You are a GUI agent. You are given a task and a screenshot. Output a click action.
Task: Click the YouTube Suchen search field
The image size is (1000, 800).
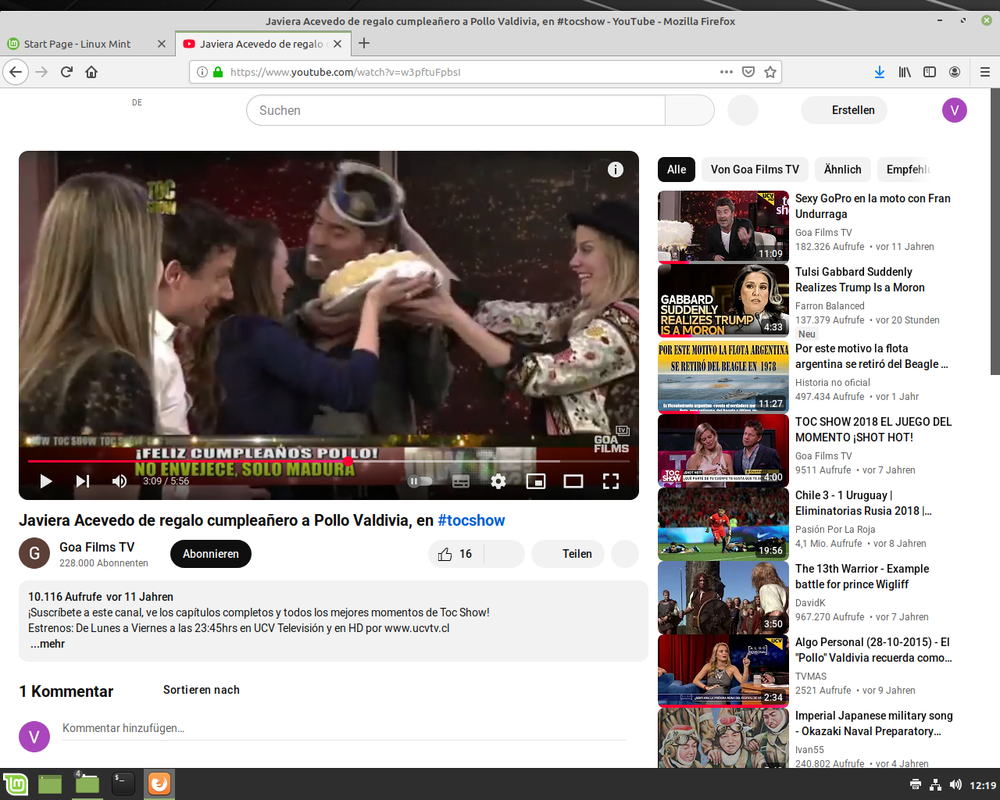(455, 110)
